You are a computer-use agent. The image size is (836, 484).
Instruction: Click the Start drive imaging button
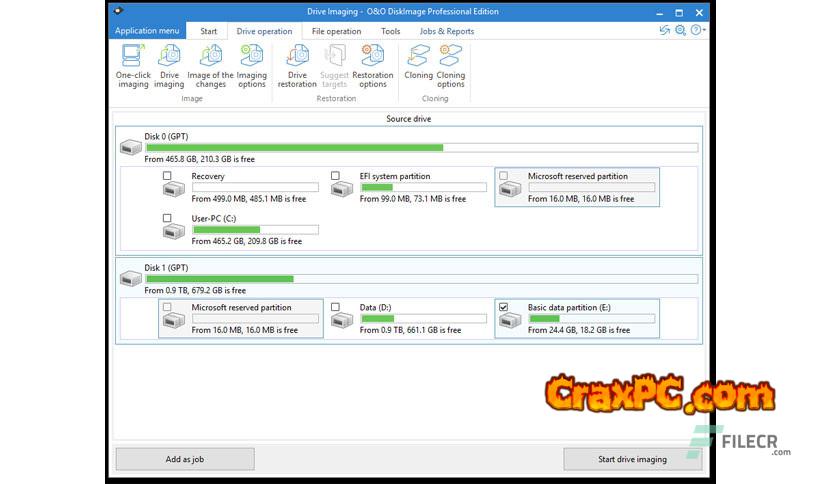(x=632, y=459)
